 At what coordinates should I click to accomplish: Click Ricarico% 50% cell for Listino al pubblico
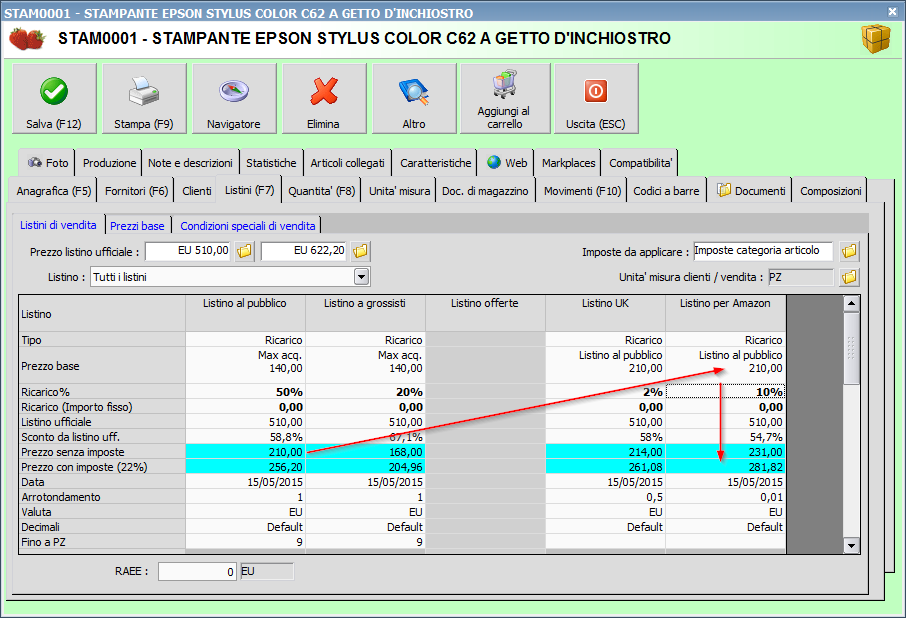[246, 392]
